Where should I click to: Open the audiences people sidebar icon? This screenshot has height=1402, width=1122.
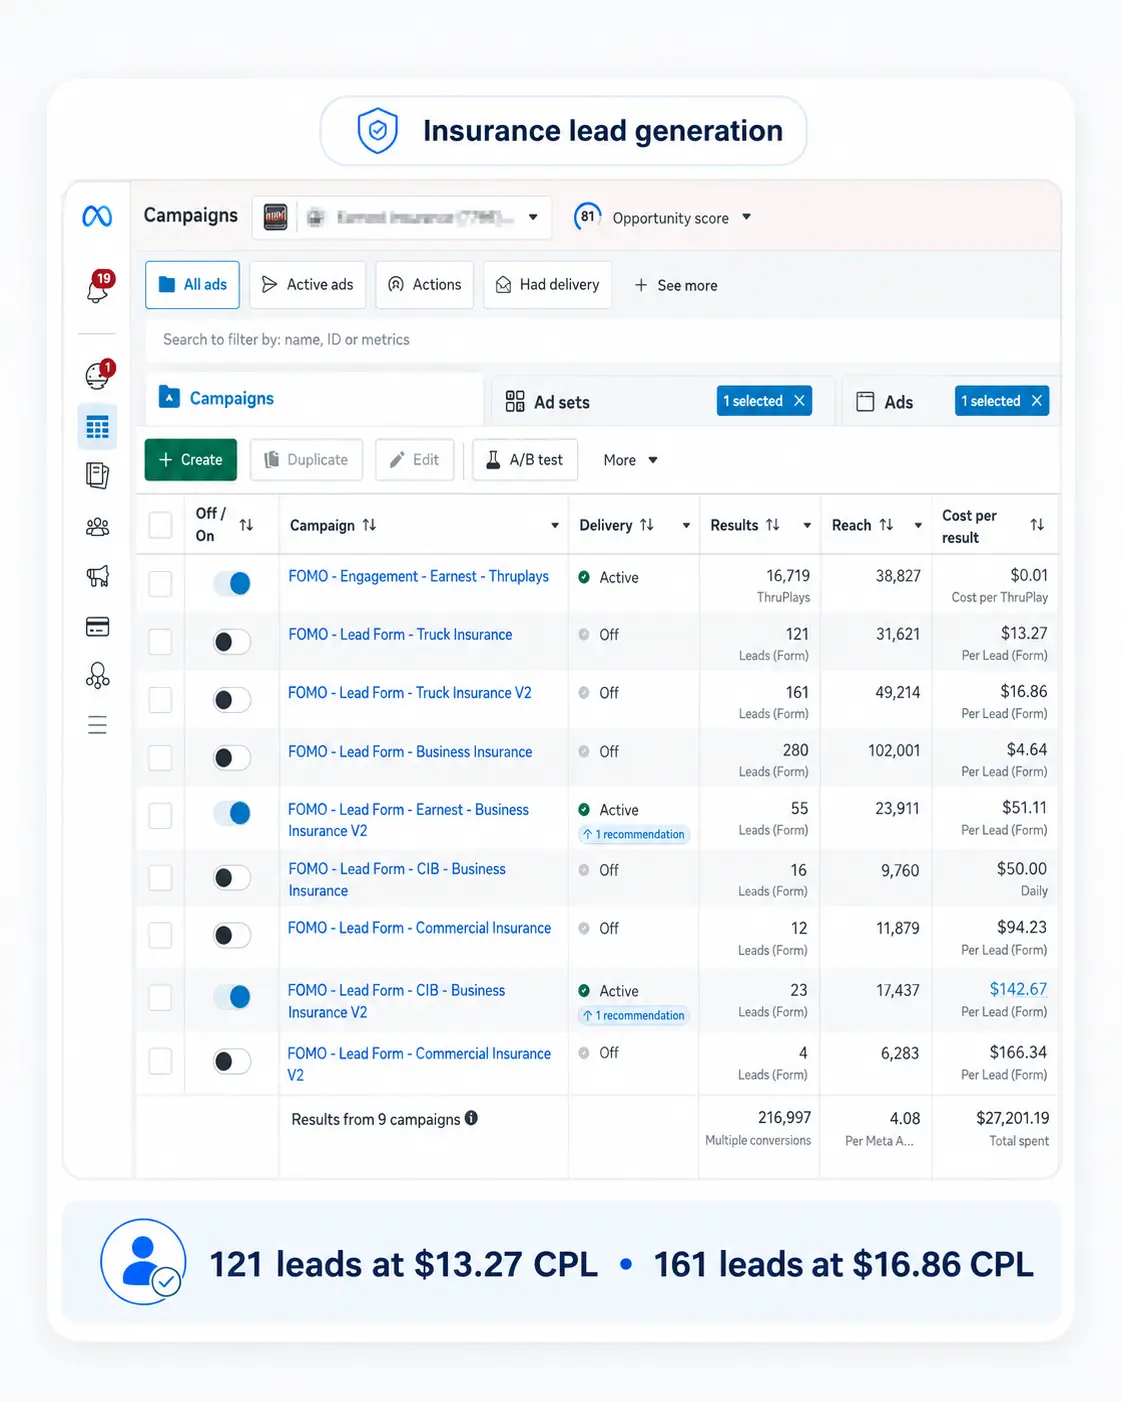coord(97,527)
